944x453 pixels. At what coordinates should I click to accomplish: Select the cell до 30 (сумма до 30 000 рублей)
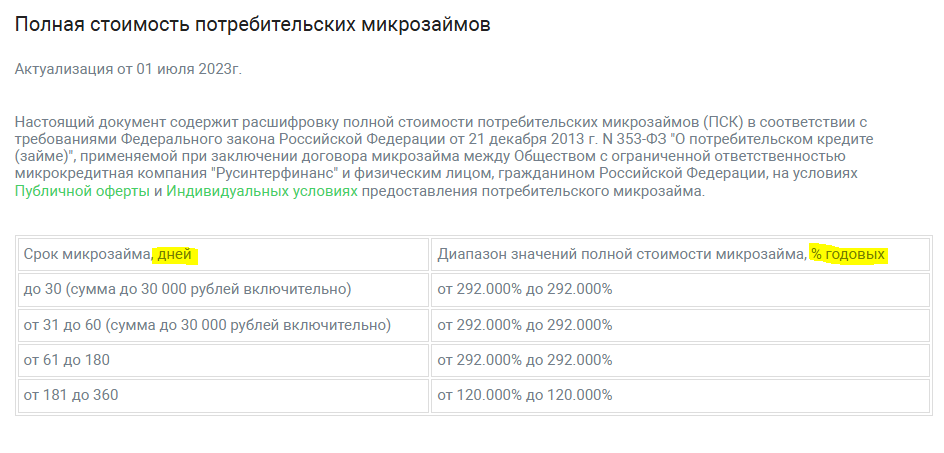(x=223, y=290)
